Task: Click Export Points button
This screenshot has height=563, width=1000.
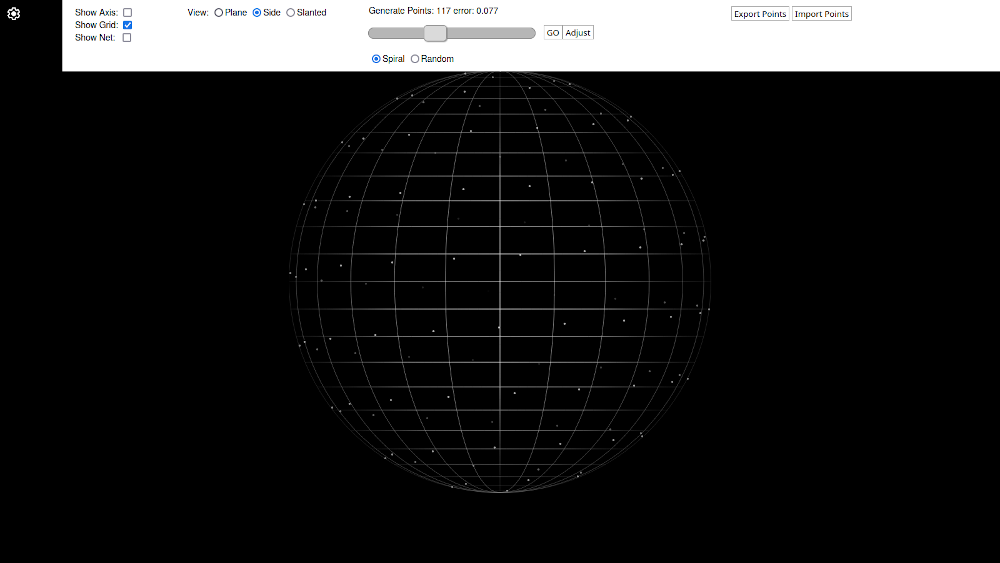Action: pos(760,14)
